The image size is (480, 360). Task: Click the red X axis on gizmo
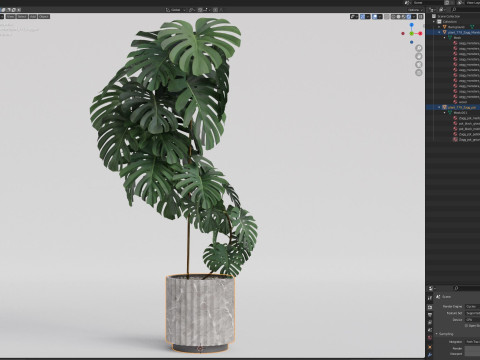420,34
